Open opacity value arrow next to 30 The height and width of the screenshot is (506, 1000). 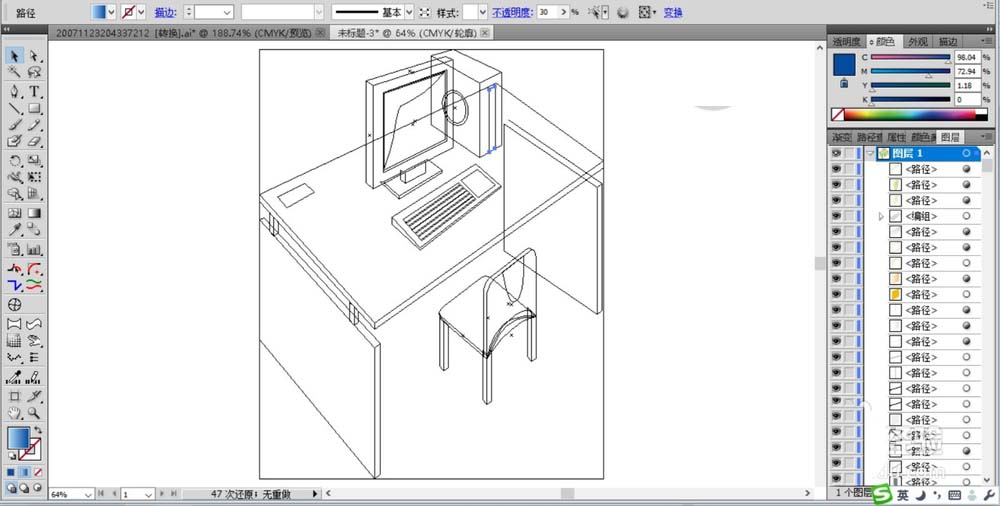click(x=563, y=12)
